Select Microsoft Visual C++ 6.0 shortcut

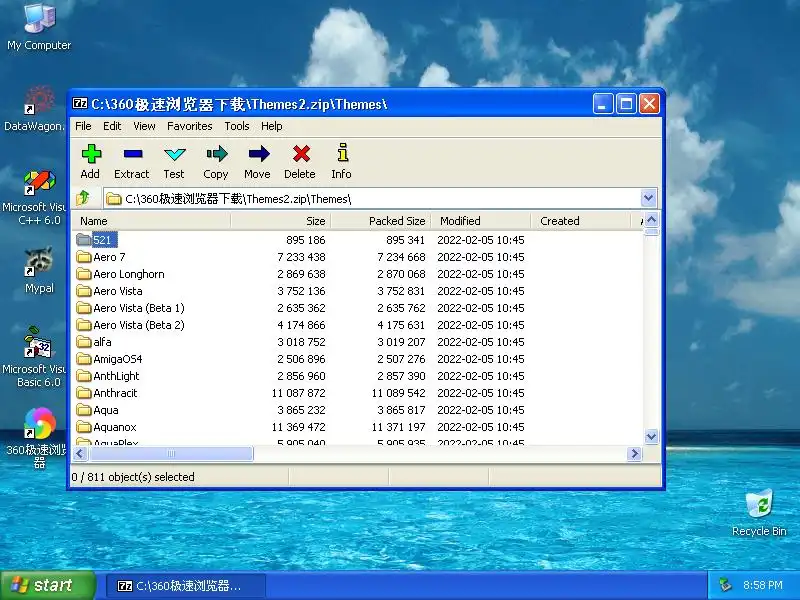35,198
